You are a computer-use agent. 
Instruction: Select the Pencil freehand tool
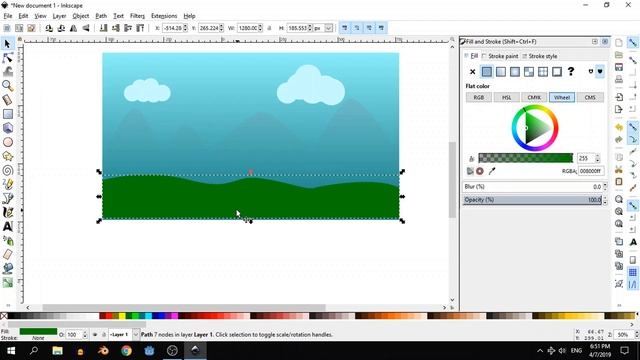pos(7,184)
